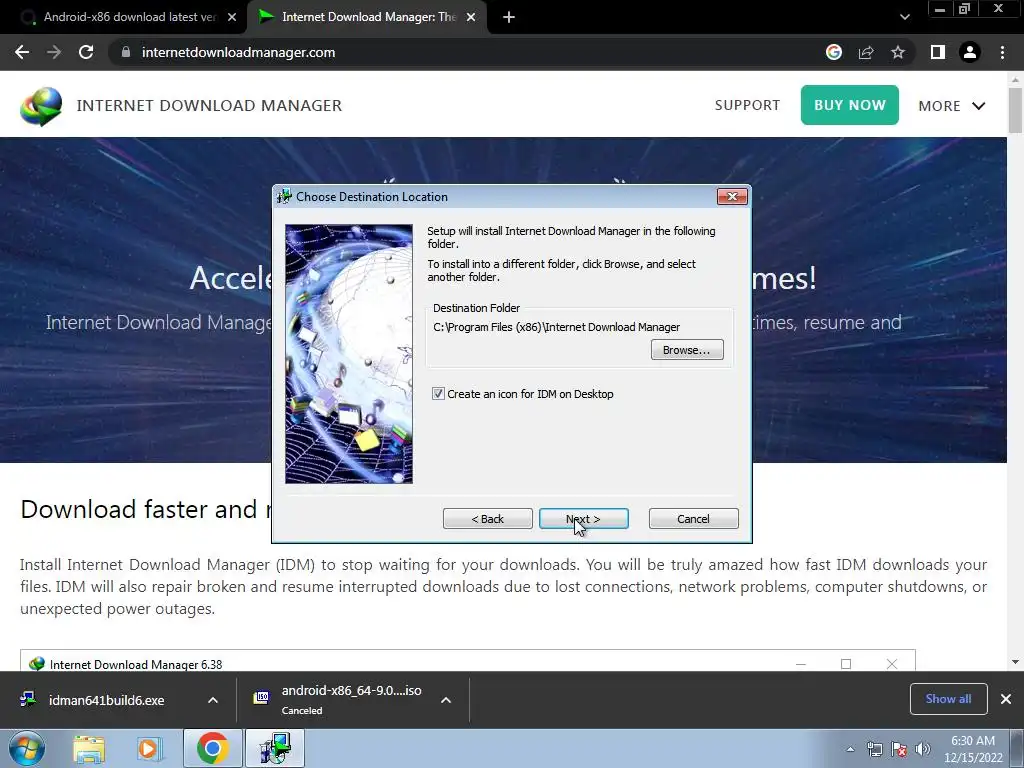The image size is (1024, 768).
Task: Expand options for idman641build6.exe download
Action: click(x=213, y=700)
